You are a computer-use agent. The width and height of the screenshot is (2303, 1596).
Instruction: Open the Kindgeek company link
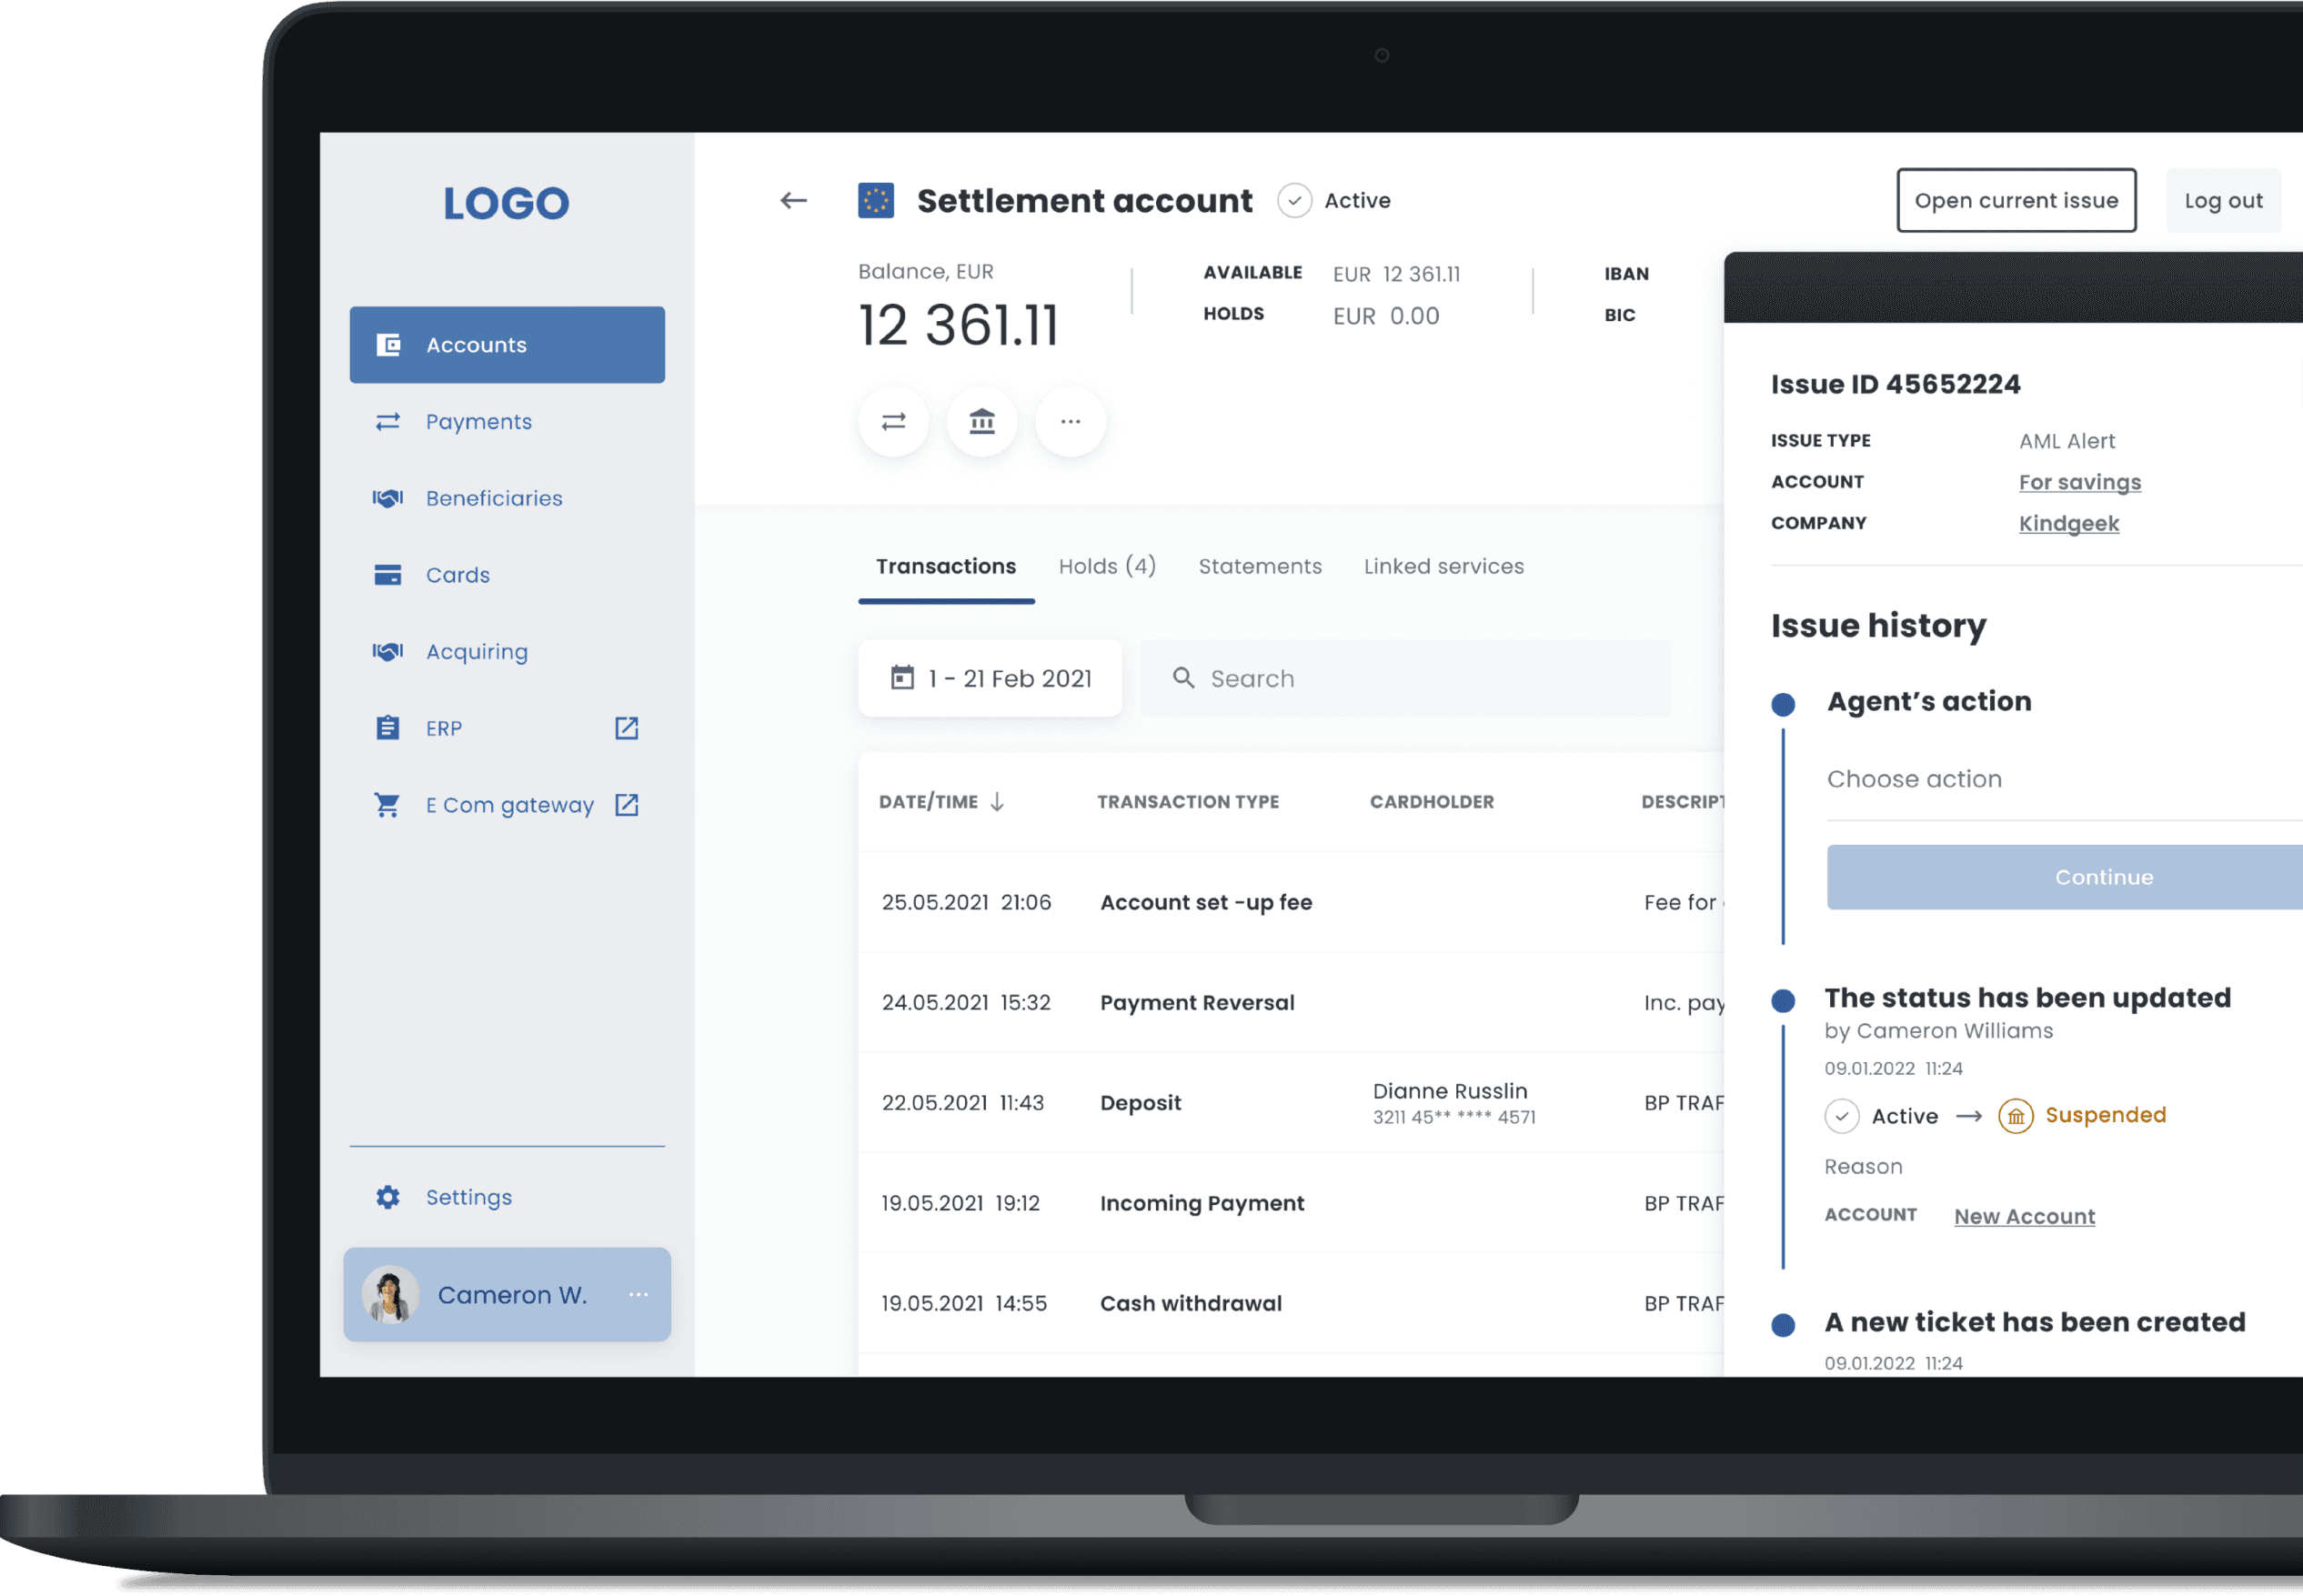click(x=2068, y=524)
